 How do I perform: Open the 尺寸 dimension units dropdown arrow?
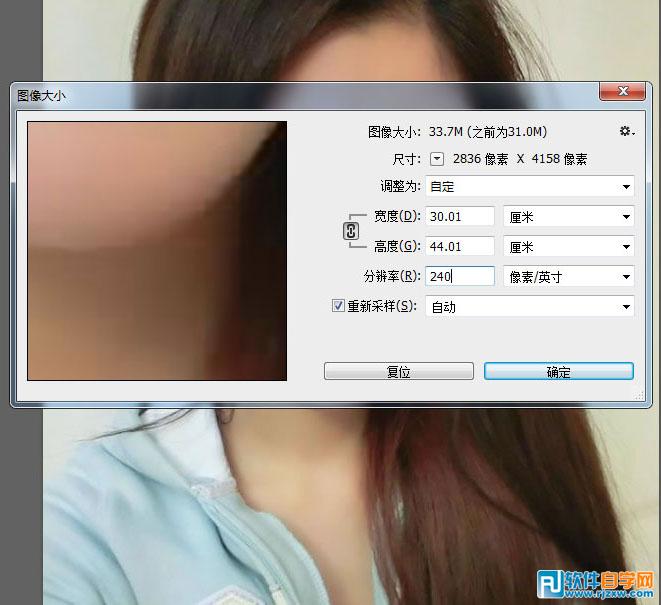[437, 159]
